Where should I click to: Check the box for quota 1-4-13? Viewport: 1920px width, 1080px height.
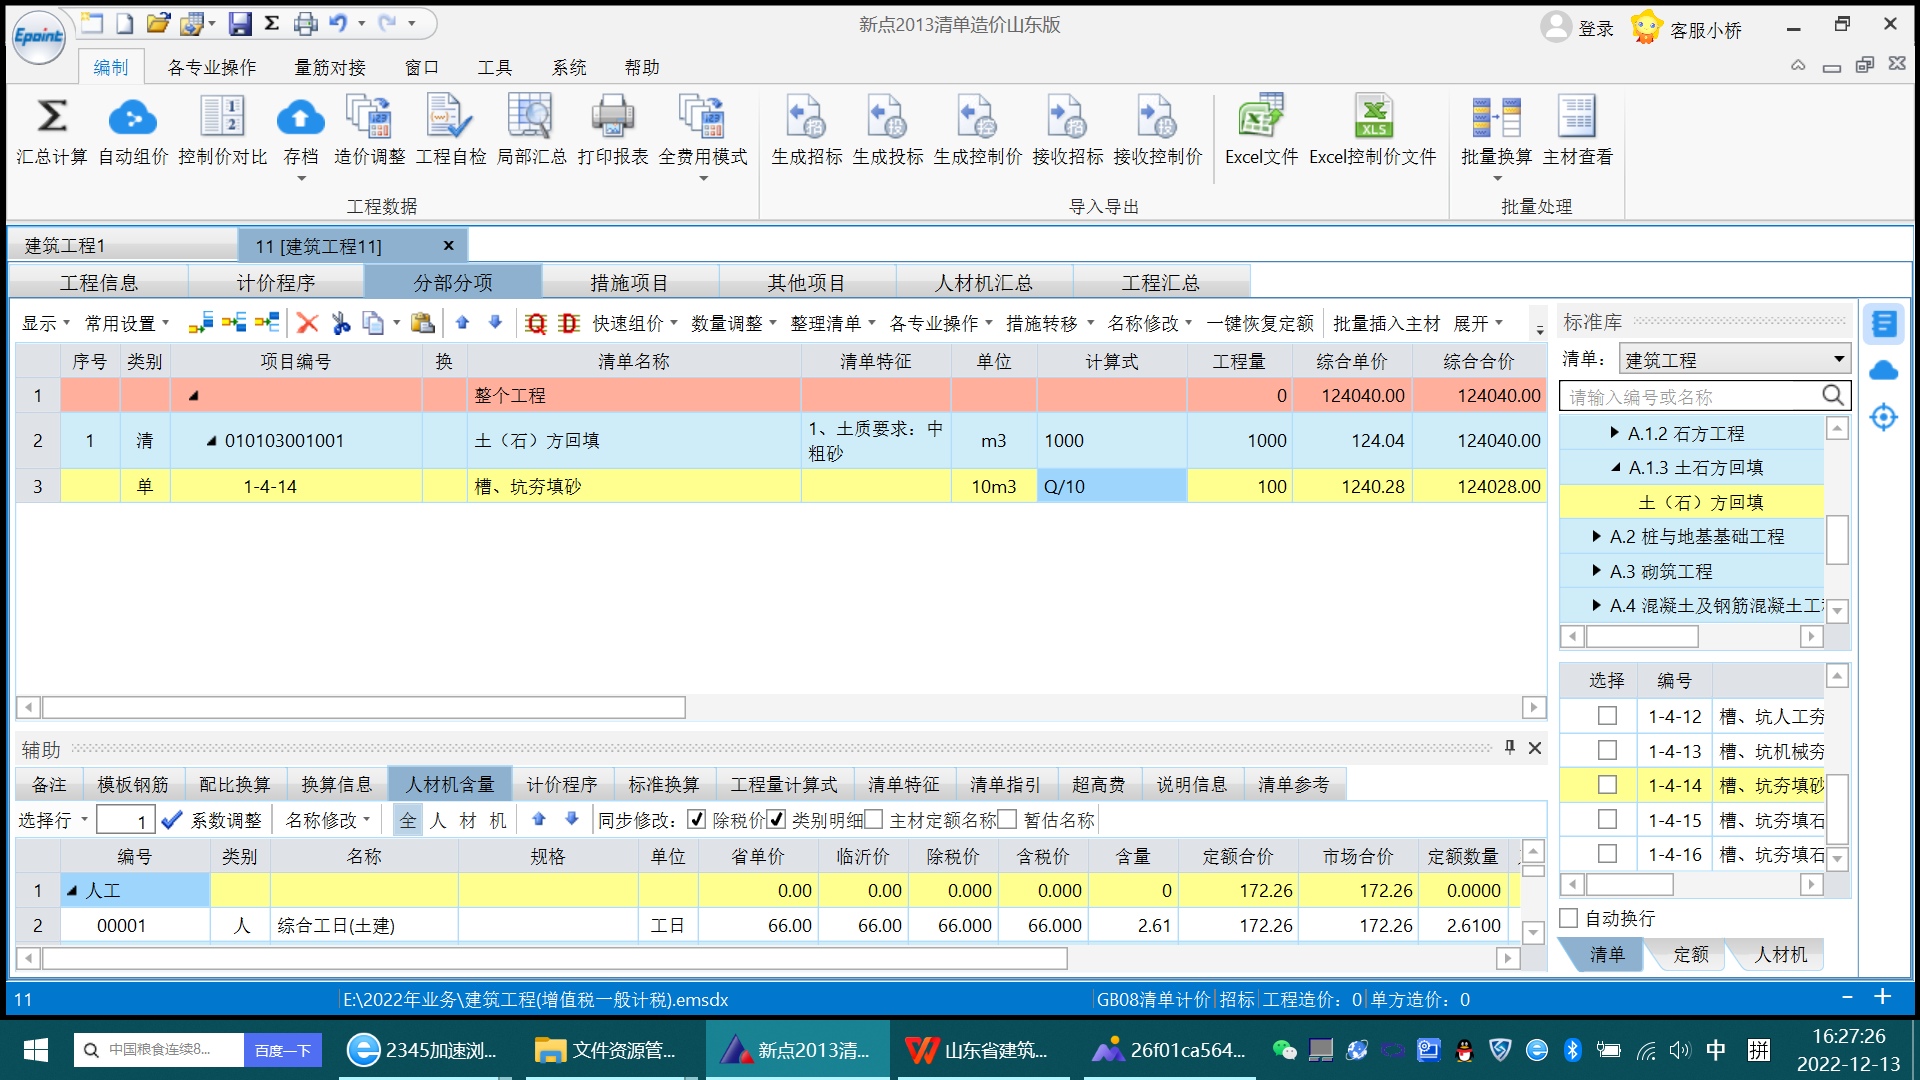point(1607,750)
